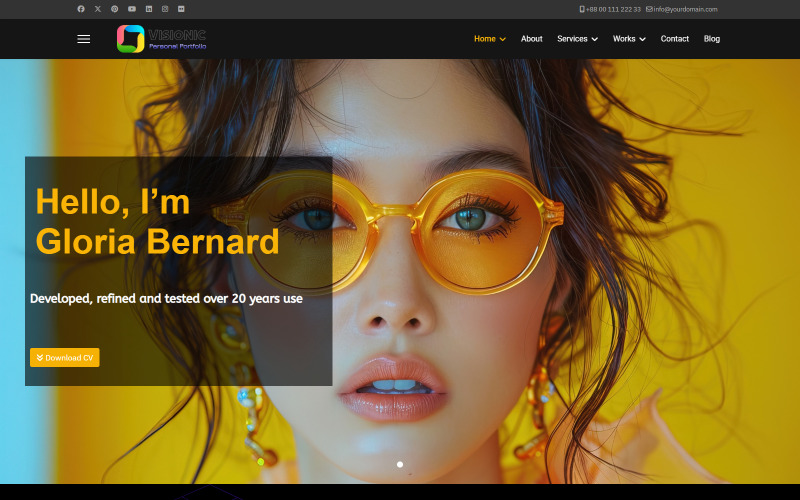Click the X (Twitter) icon
Screen dimensions: 800x500
(x=98, y=9)
